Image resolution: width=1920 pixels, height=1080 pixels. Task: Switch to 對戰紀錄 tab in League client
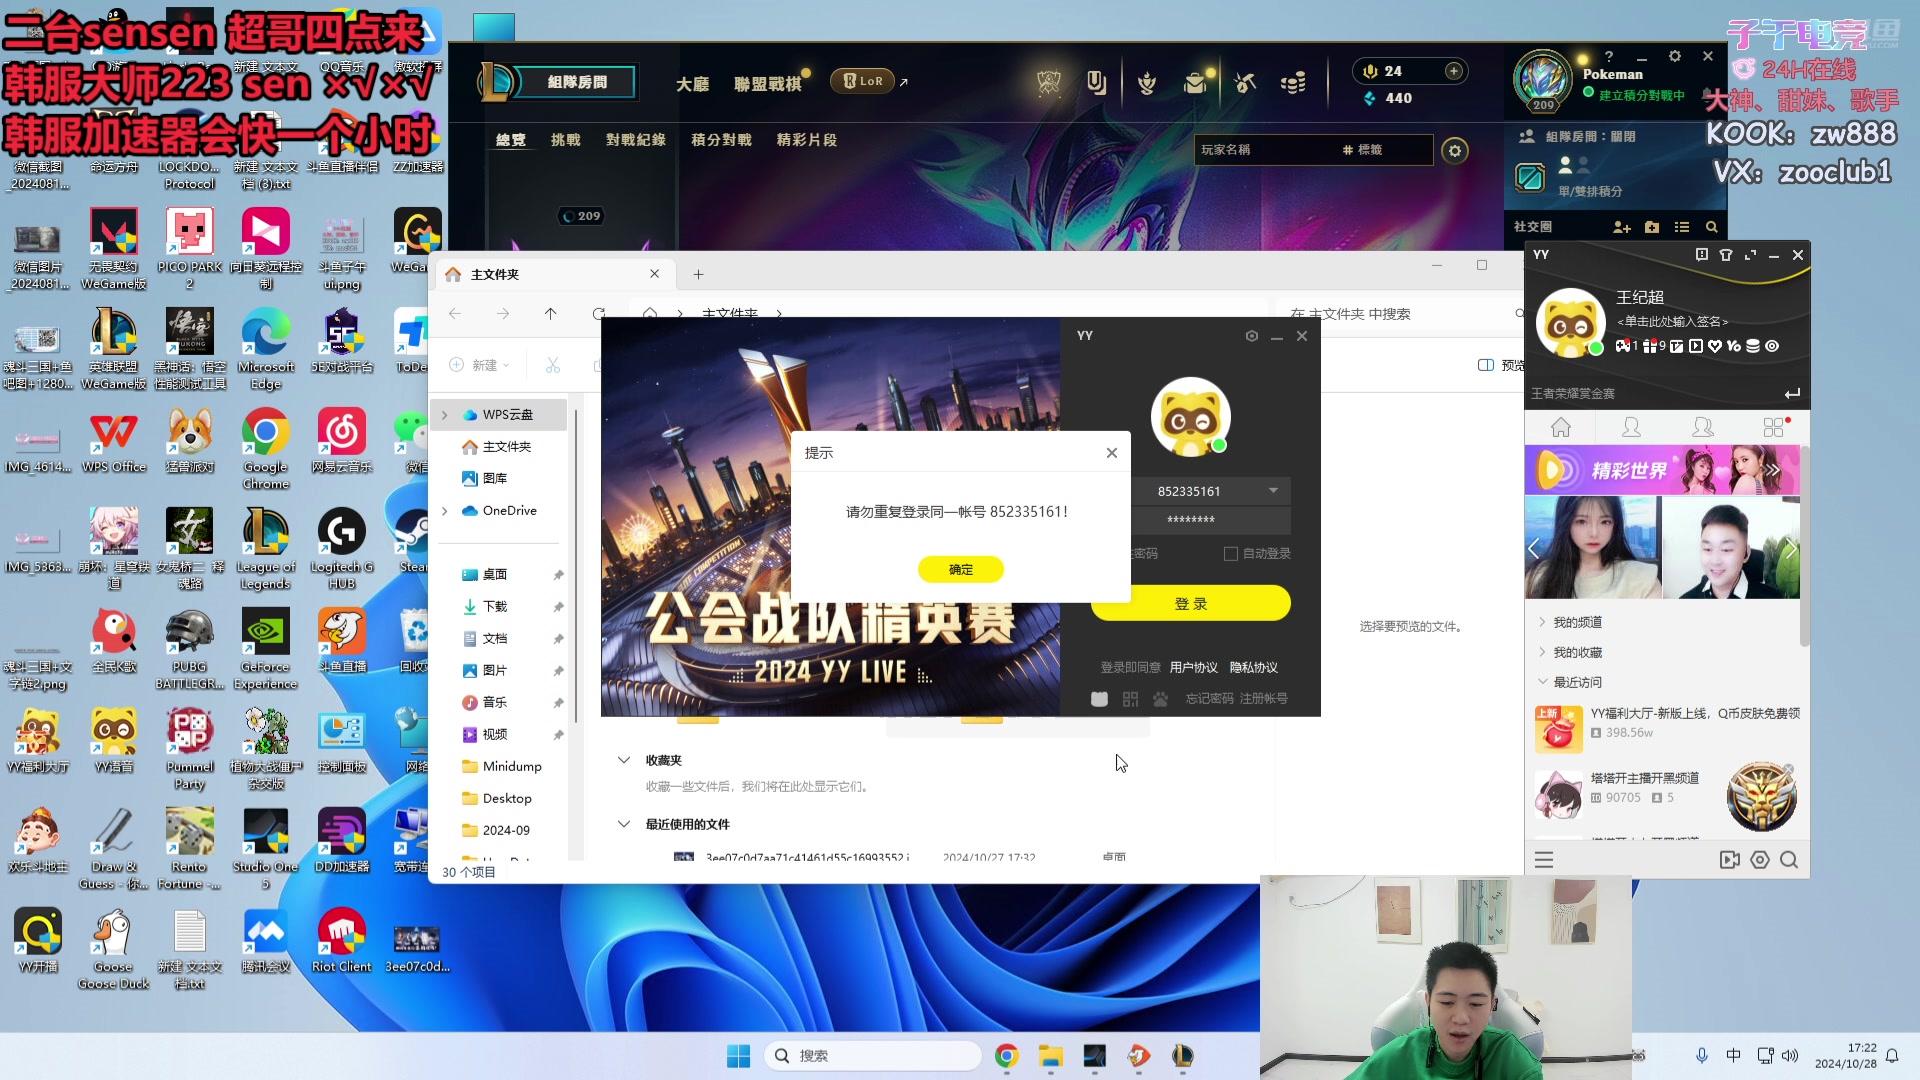(636, 140)
